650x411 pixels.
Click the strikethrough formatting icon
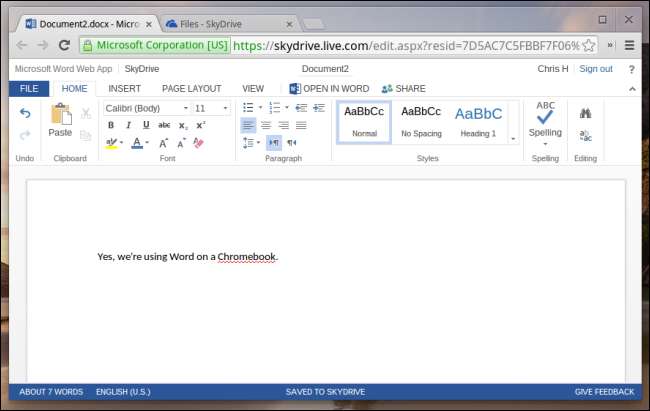pos(164,125)
